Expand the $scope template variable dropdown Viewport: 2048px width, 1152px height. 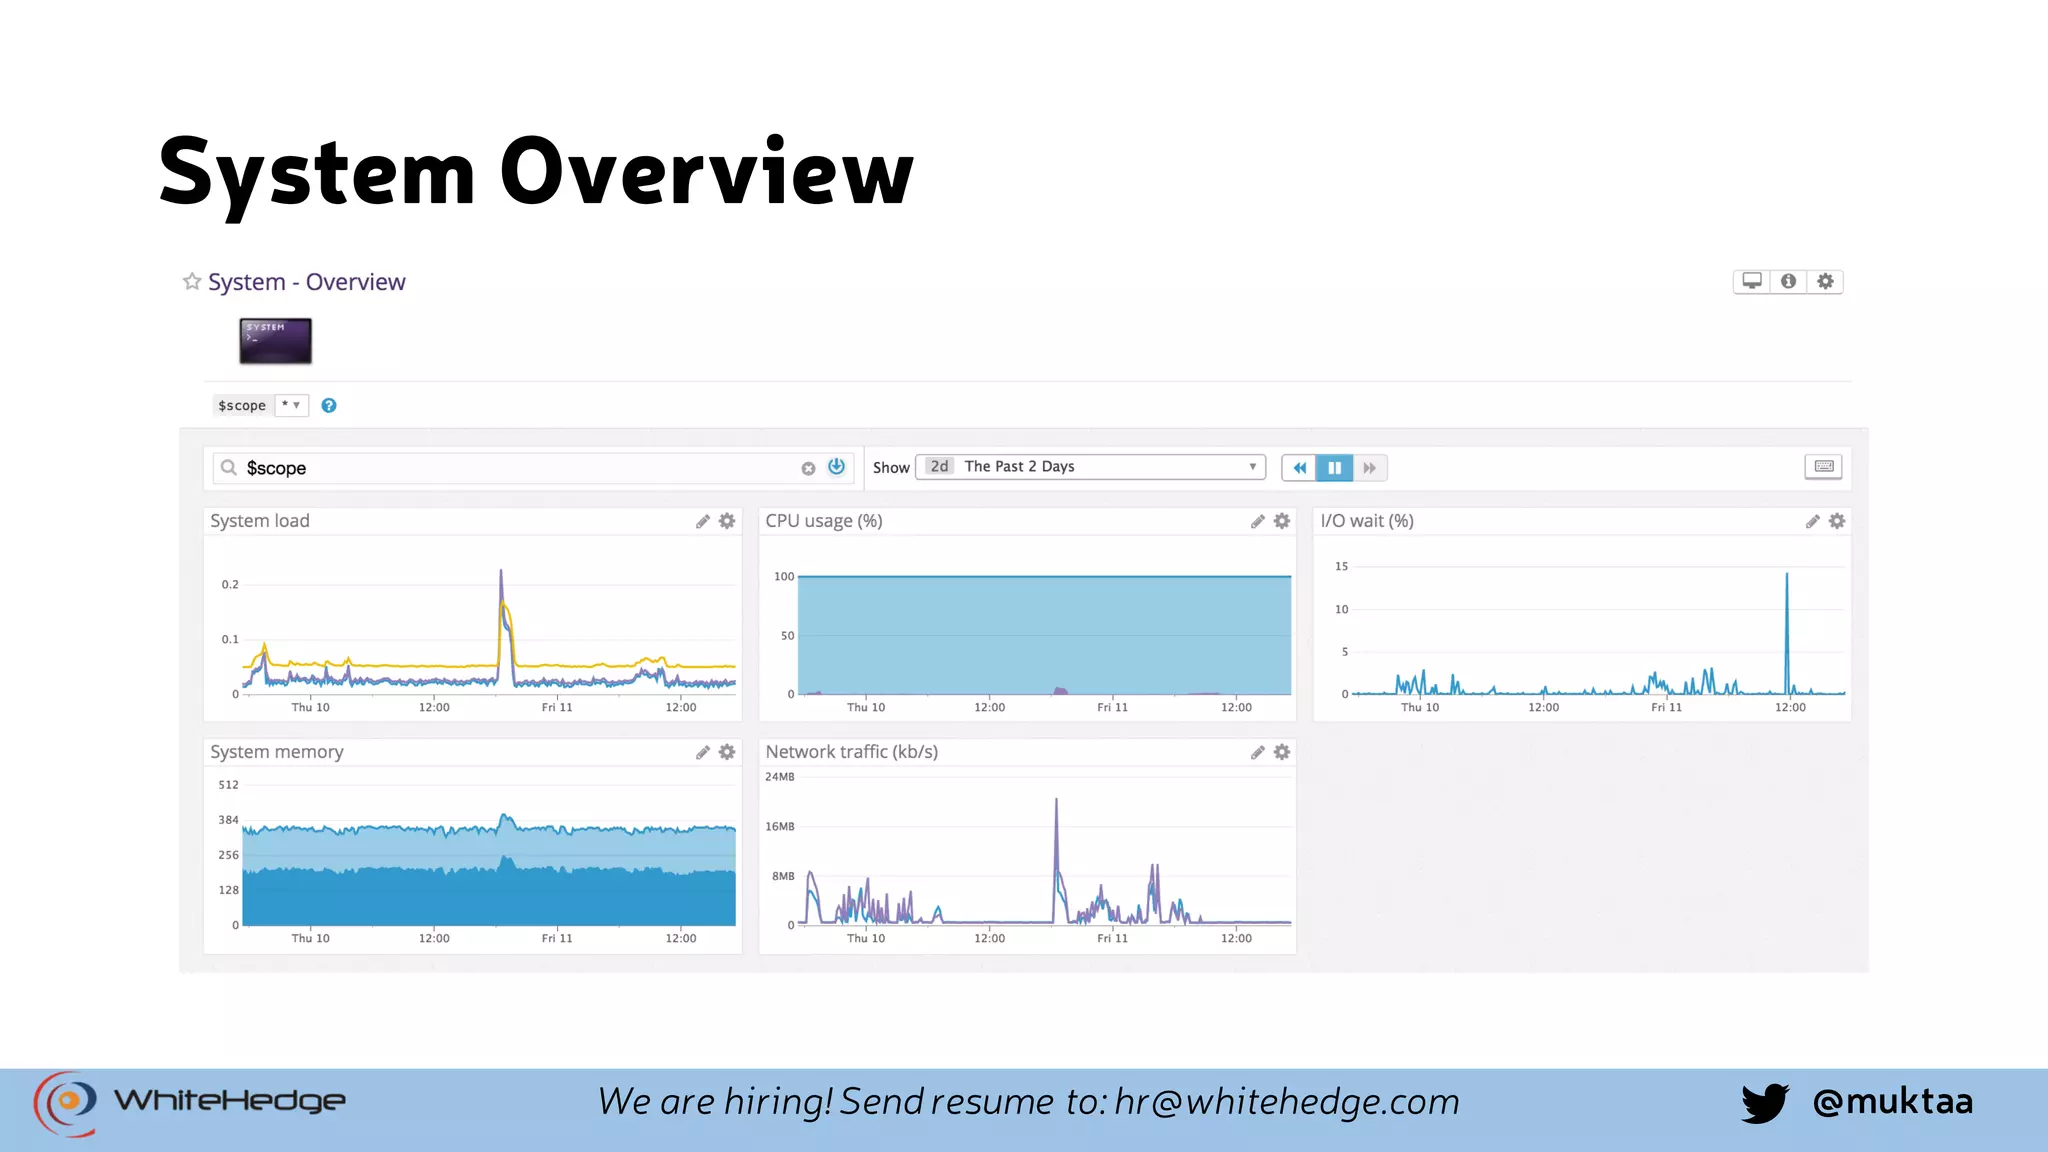tap(291, 405)
